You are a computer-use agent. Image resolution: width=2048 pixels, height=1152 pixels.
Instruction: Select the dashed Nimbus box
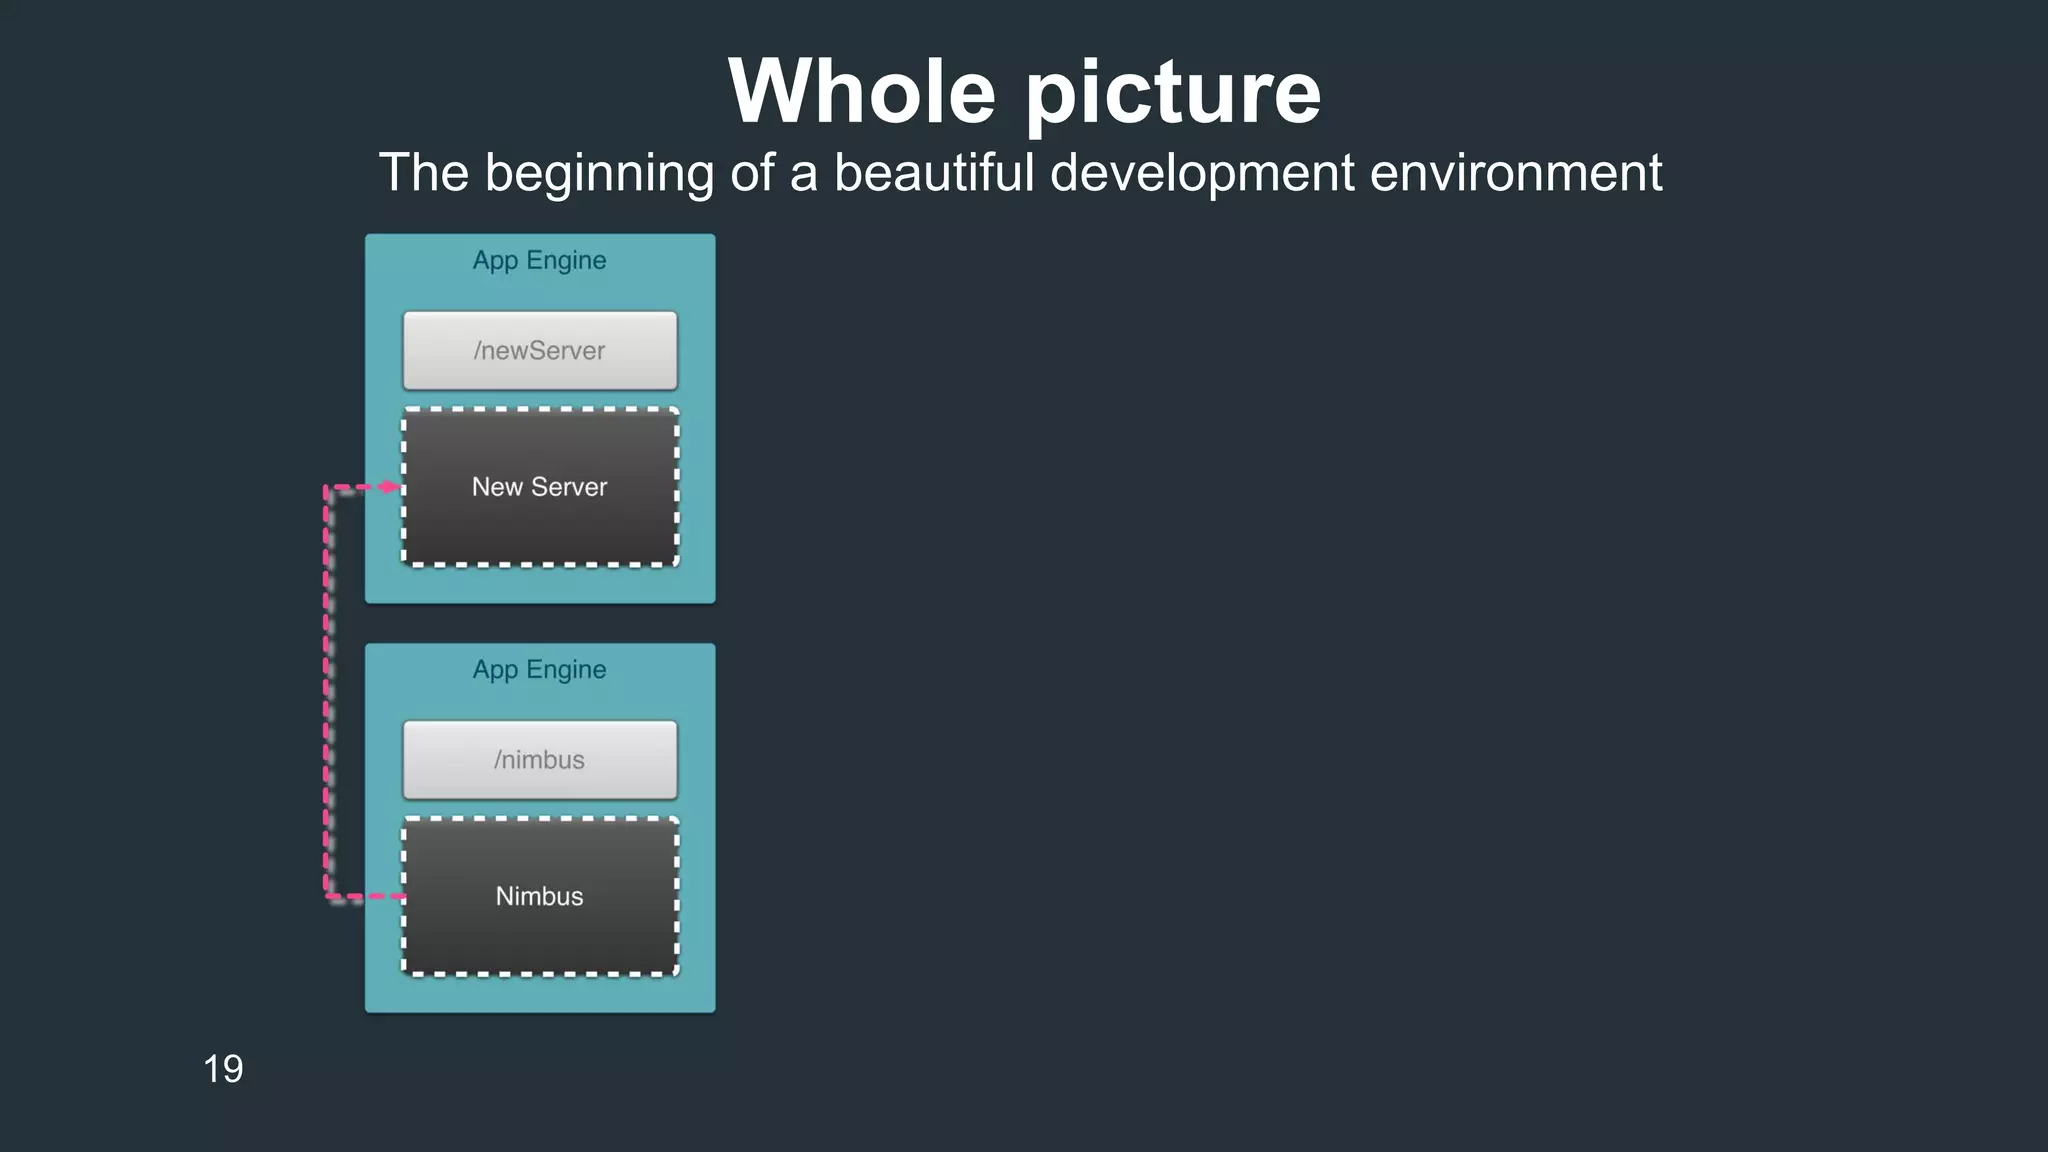click(540, 896)
